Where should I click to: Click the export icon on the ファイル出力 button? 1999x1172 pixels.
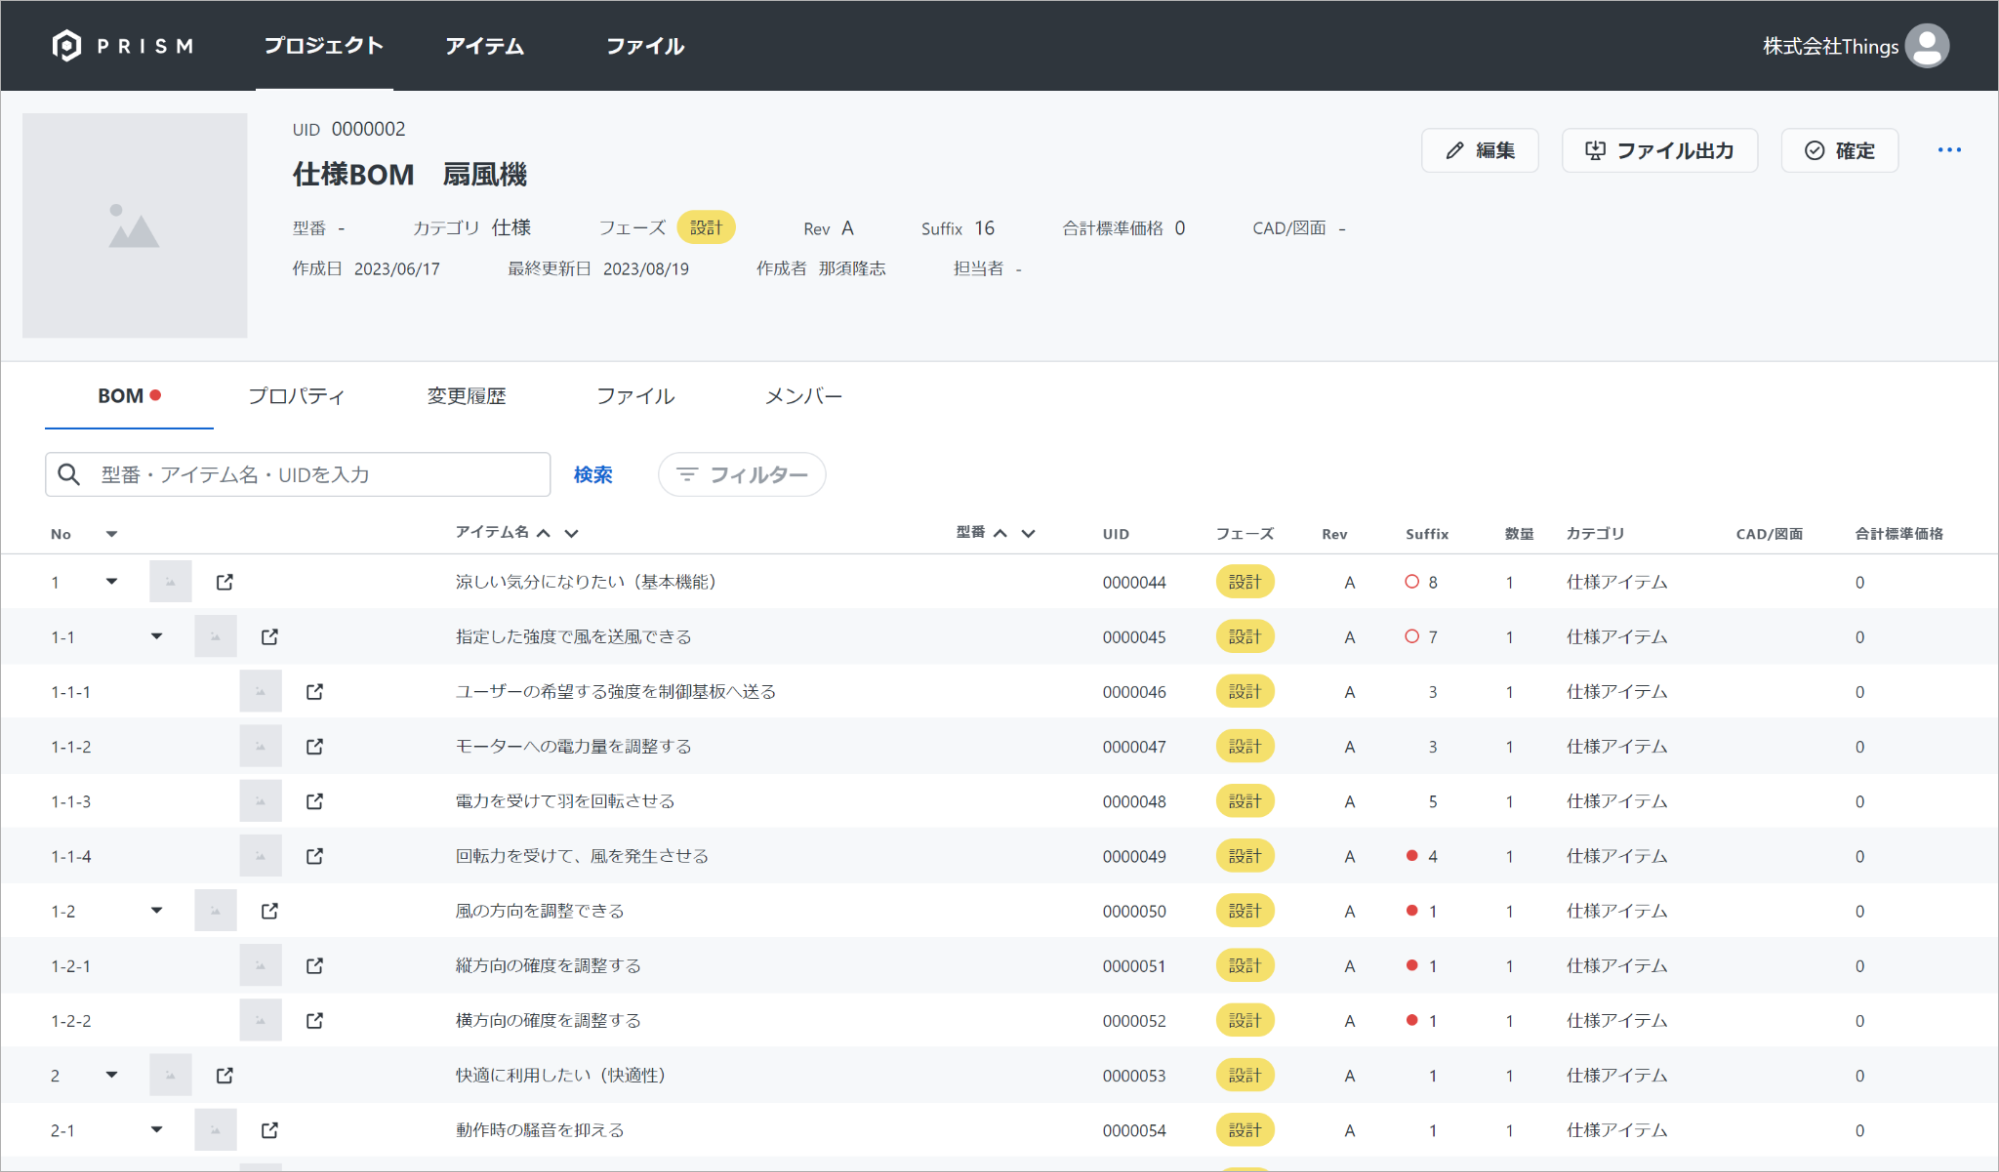click(x=1596, y=150)
